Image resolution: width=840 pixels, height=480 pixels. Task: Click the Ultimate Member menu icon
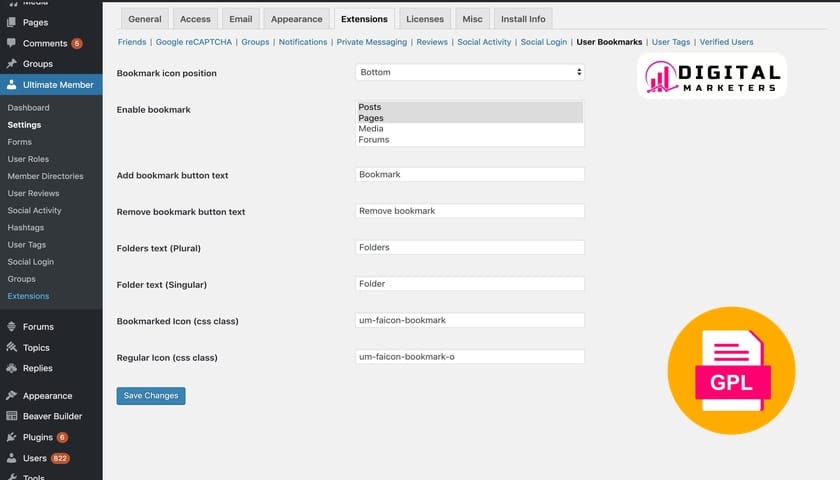pyautogui.click(x=11, y=85)
